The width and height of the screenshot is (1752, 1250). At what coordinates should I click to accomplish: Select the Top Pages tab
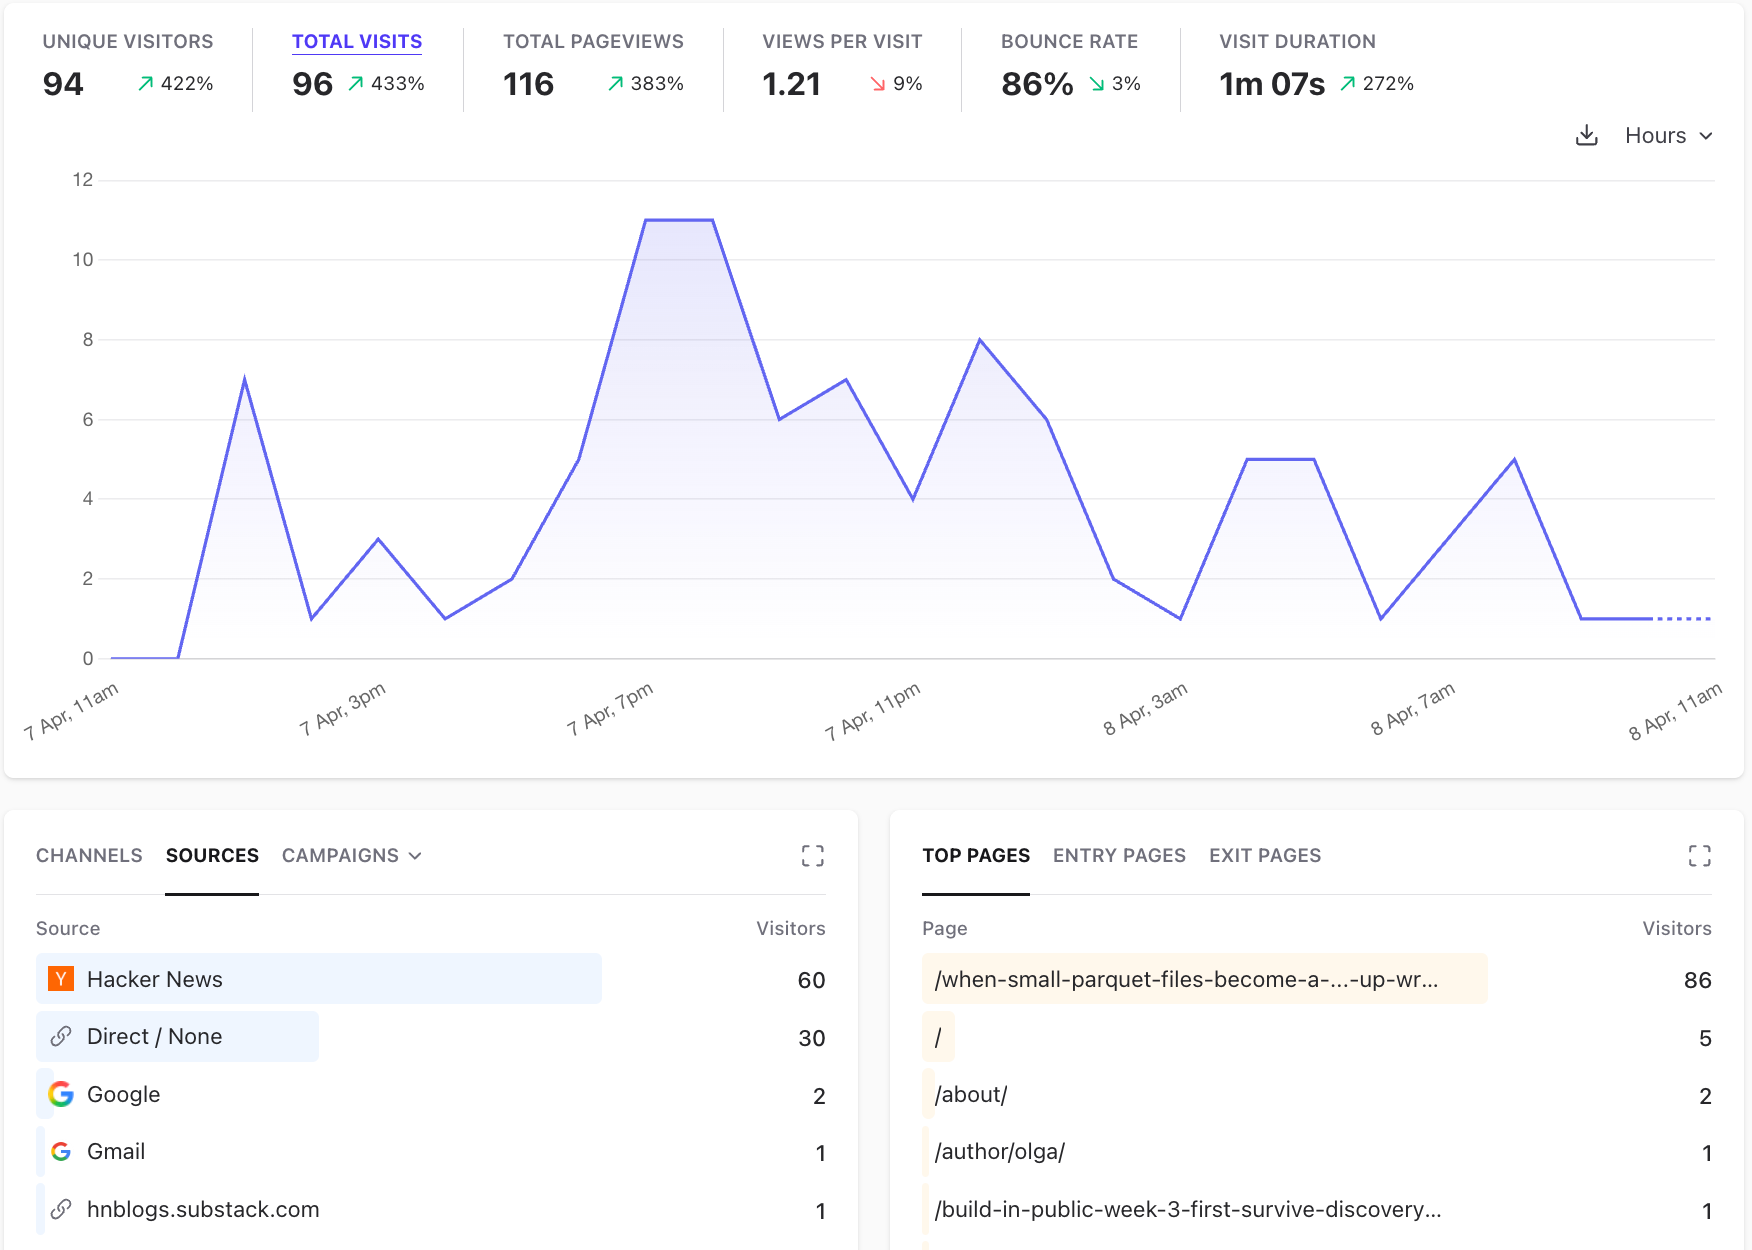click(976, 856)
